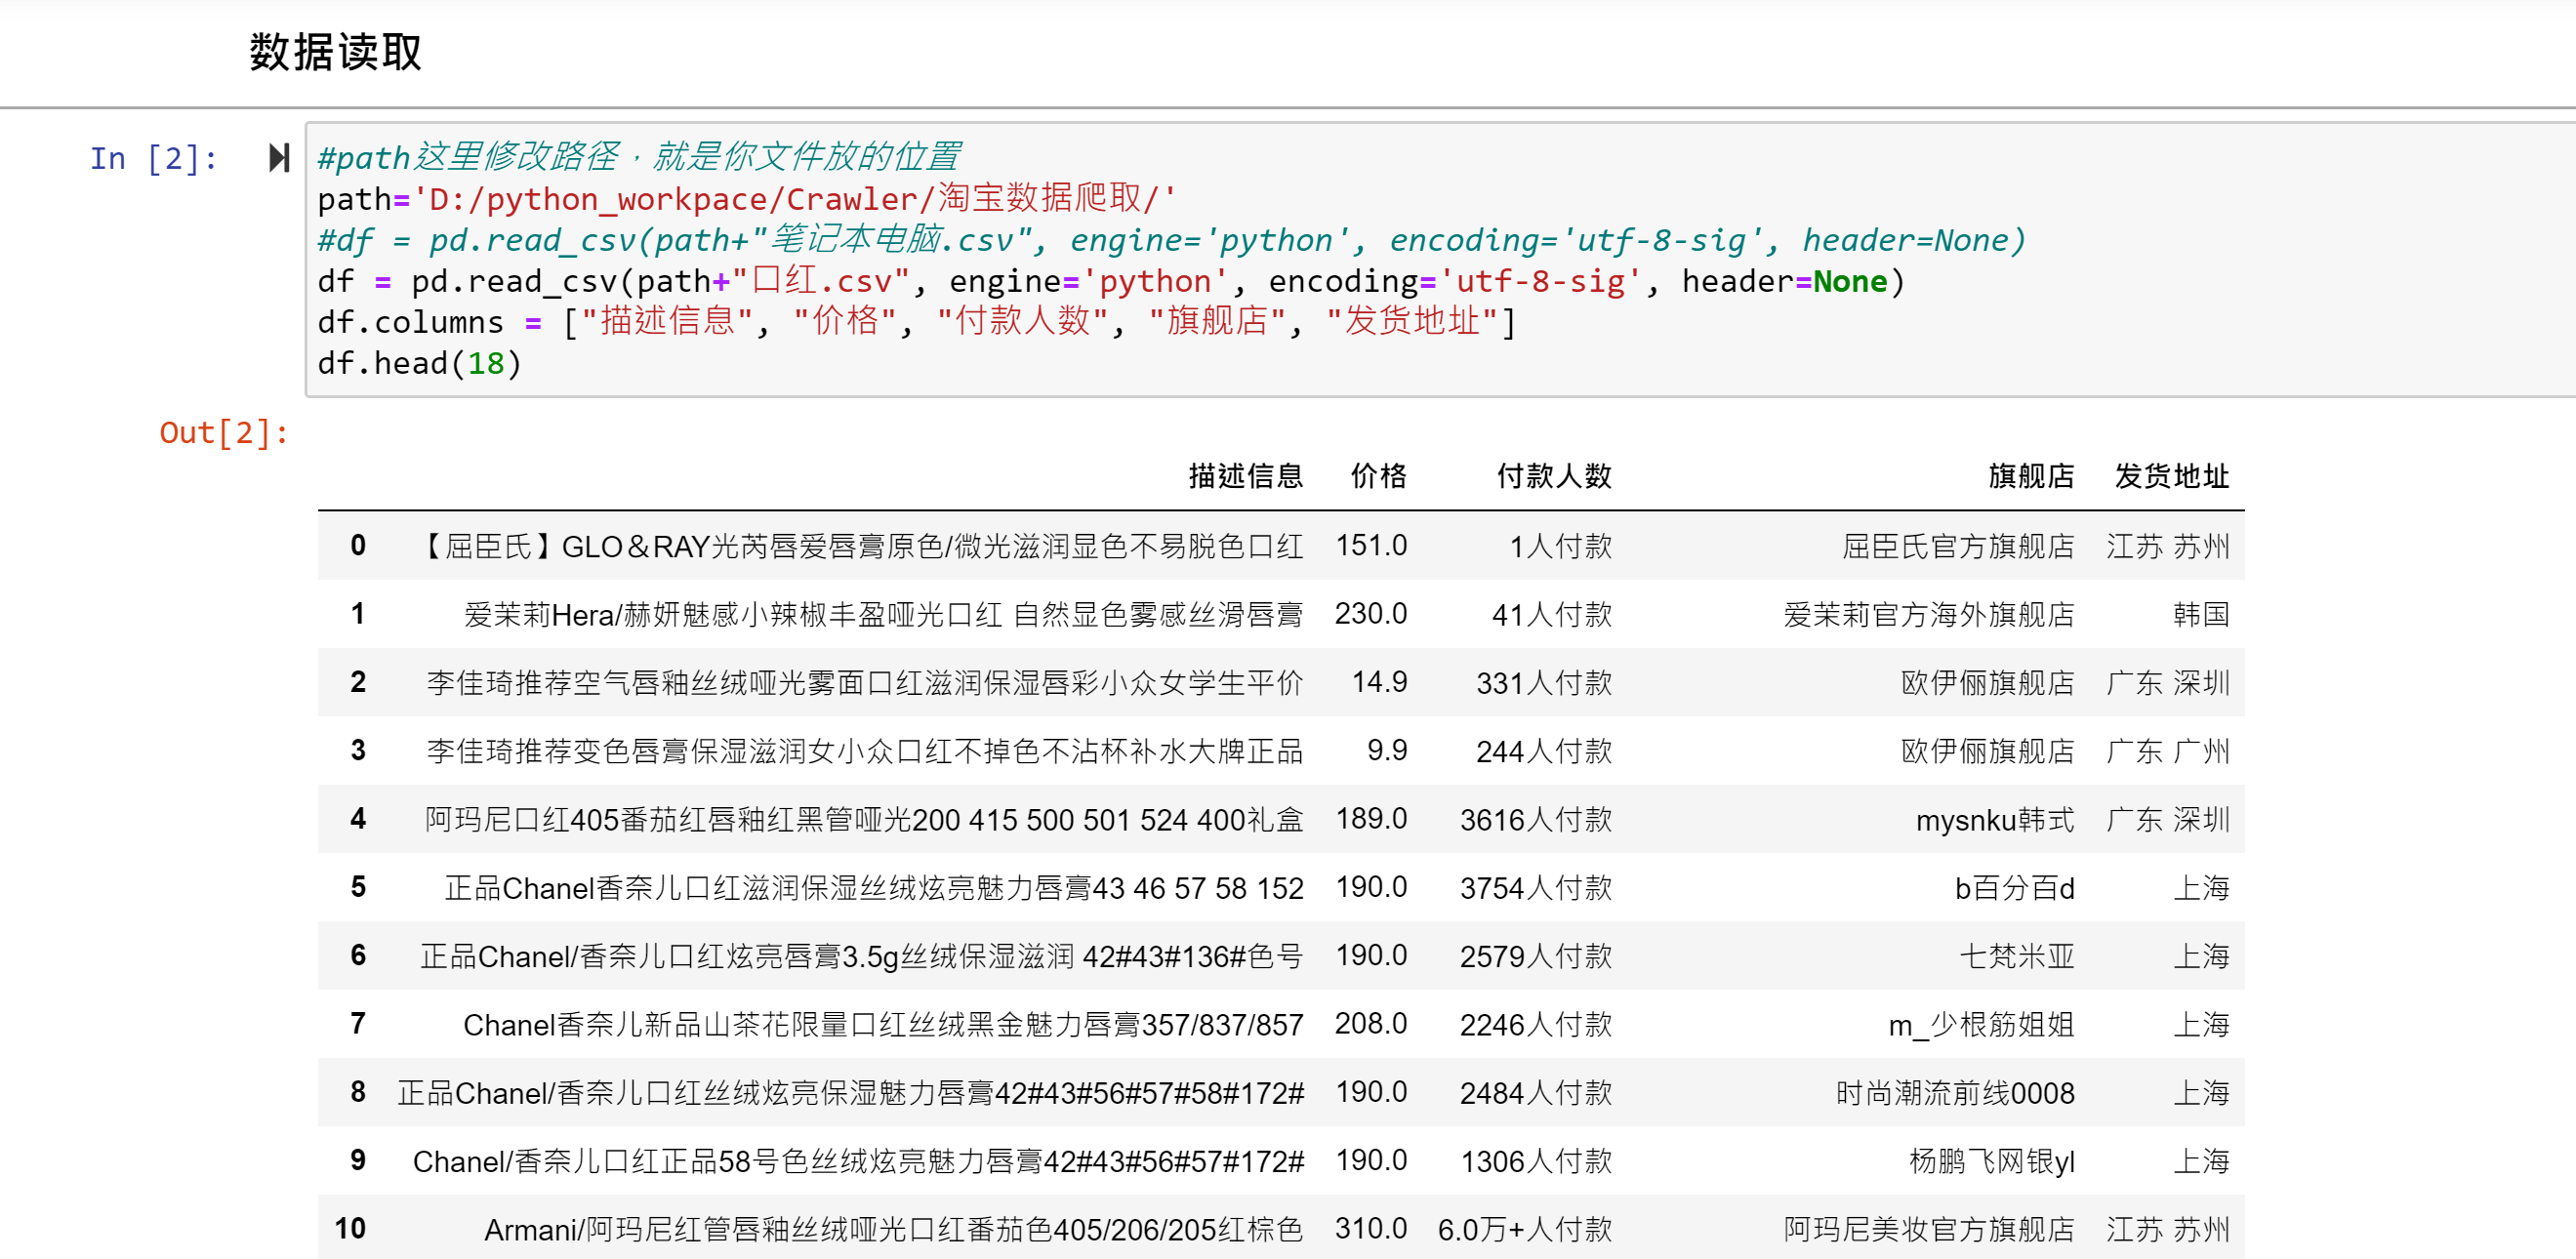Viewport: 2576px width, 1259px height.
Task: Click the 数据读取 markdown heading
Action: pyautogui.click(x=335, y=52)
